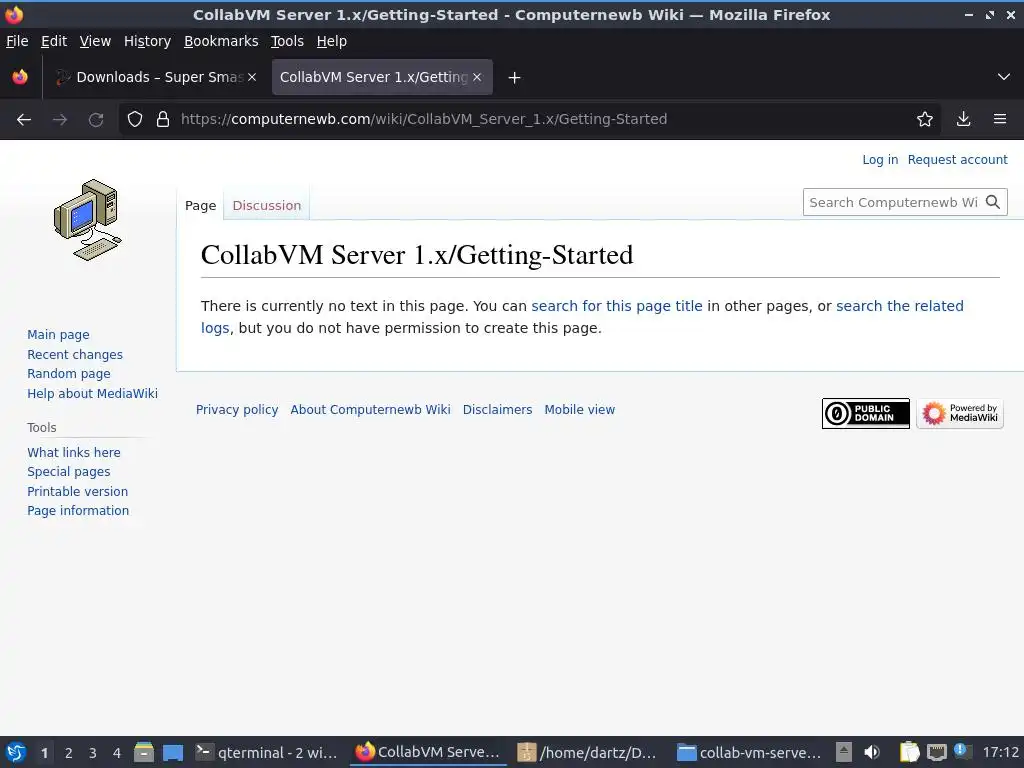Screen dimensions: 1024x768
Task: Open About Computernewb Wiki link
Action: point(370,409)
